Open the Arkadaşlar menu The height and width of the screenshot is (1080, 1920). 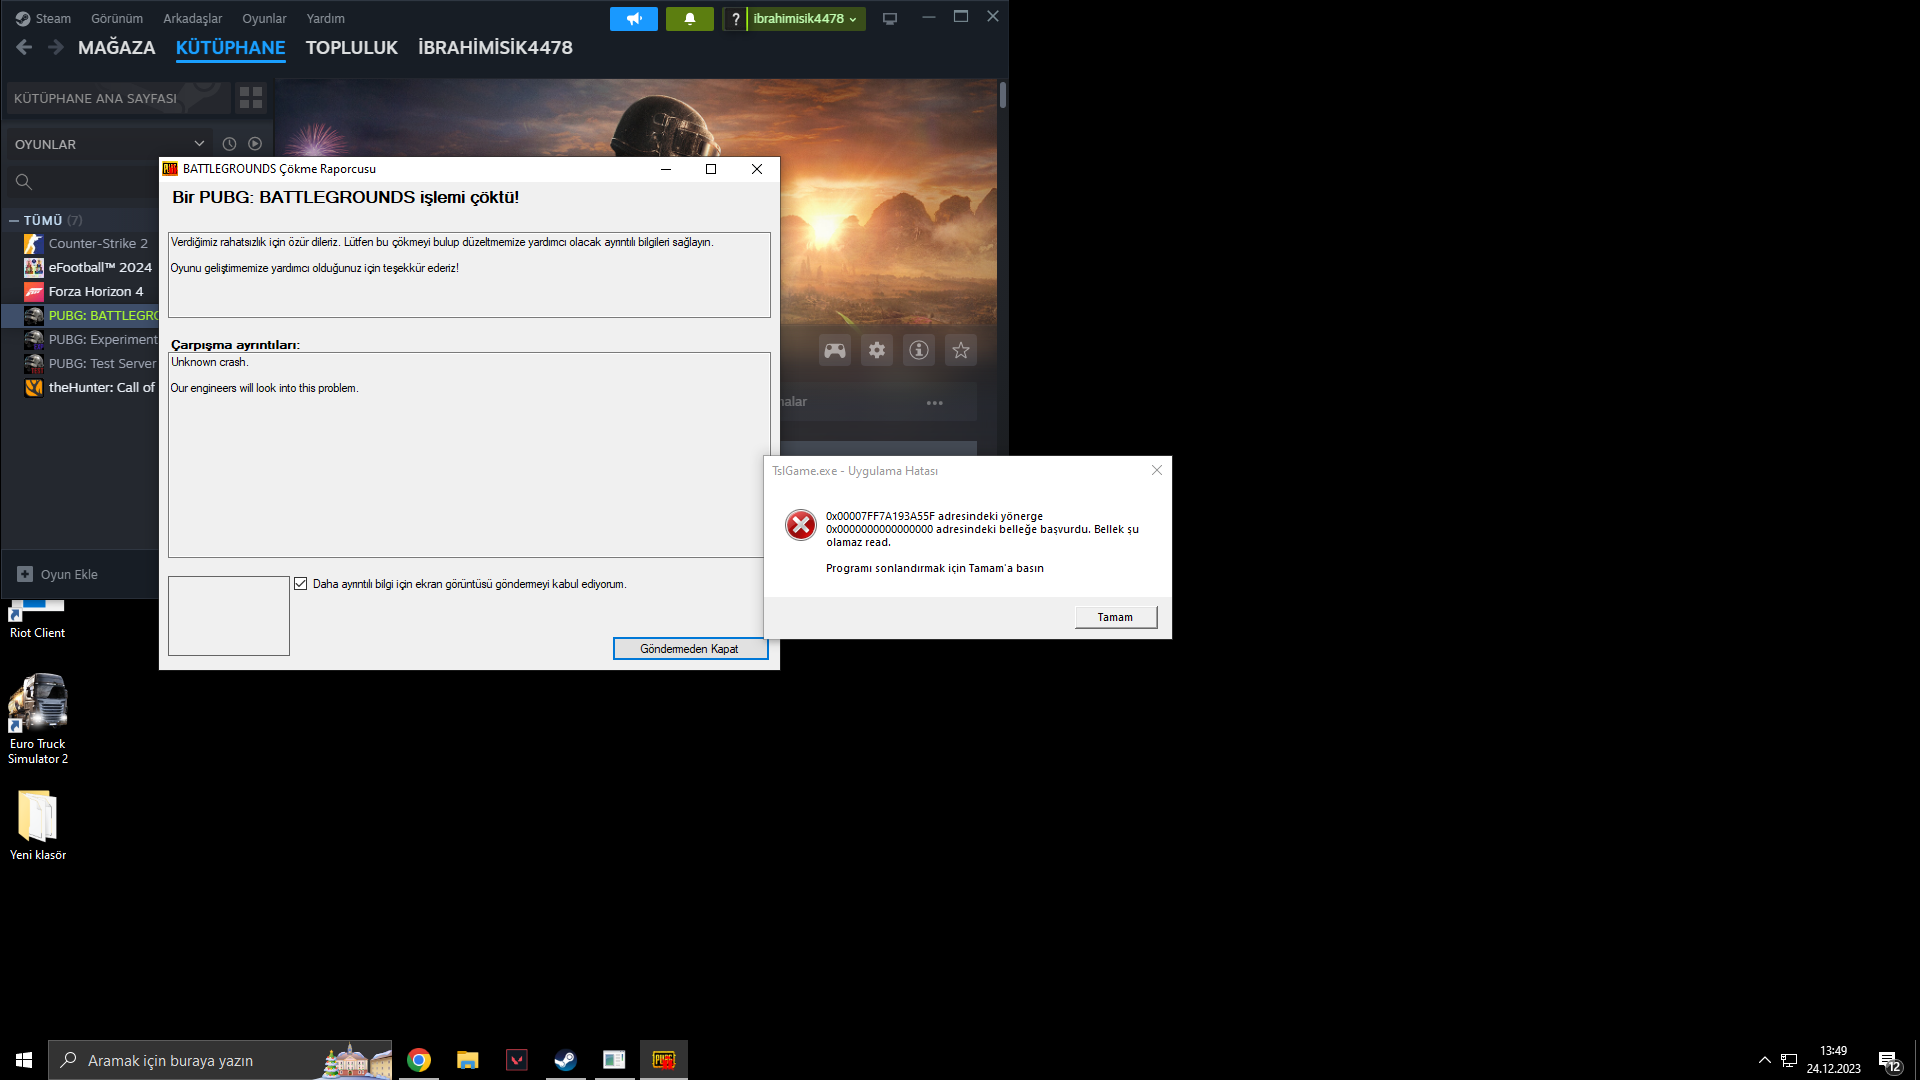point(193,19)
